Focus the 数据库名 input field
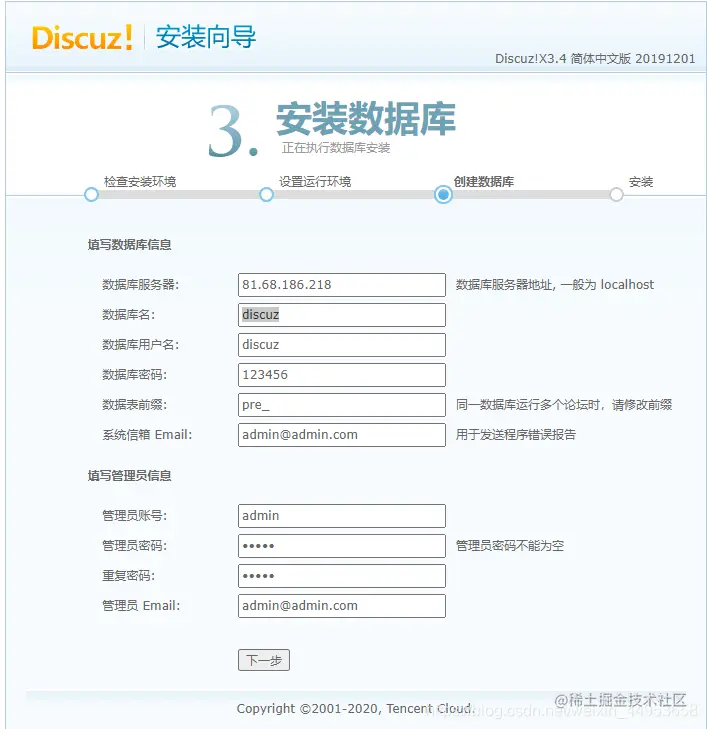This screenshot has height=729, width=707. point(342,315)
